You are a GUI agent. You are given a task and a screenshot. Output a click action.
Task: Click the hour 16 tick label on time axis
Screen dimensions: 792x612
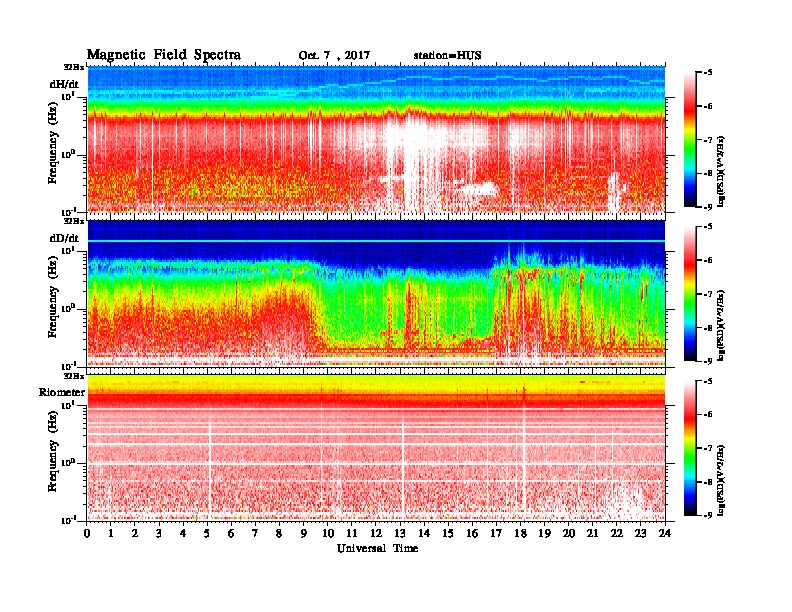pos(472,534)
